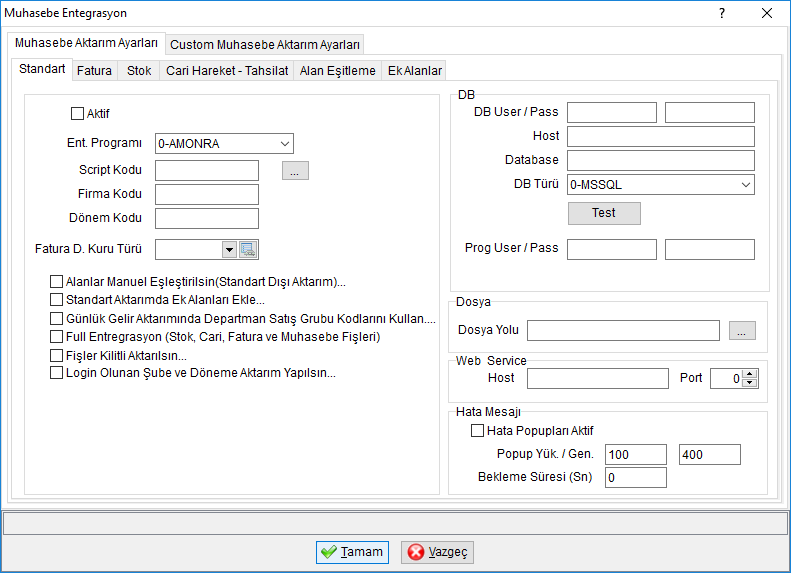791x573 pixels.
Task: Enable Günlük Gelir Aktarımında Departman Satış Grubu option
Action: 56,319
